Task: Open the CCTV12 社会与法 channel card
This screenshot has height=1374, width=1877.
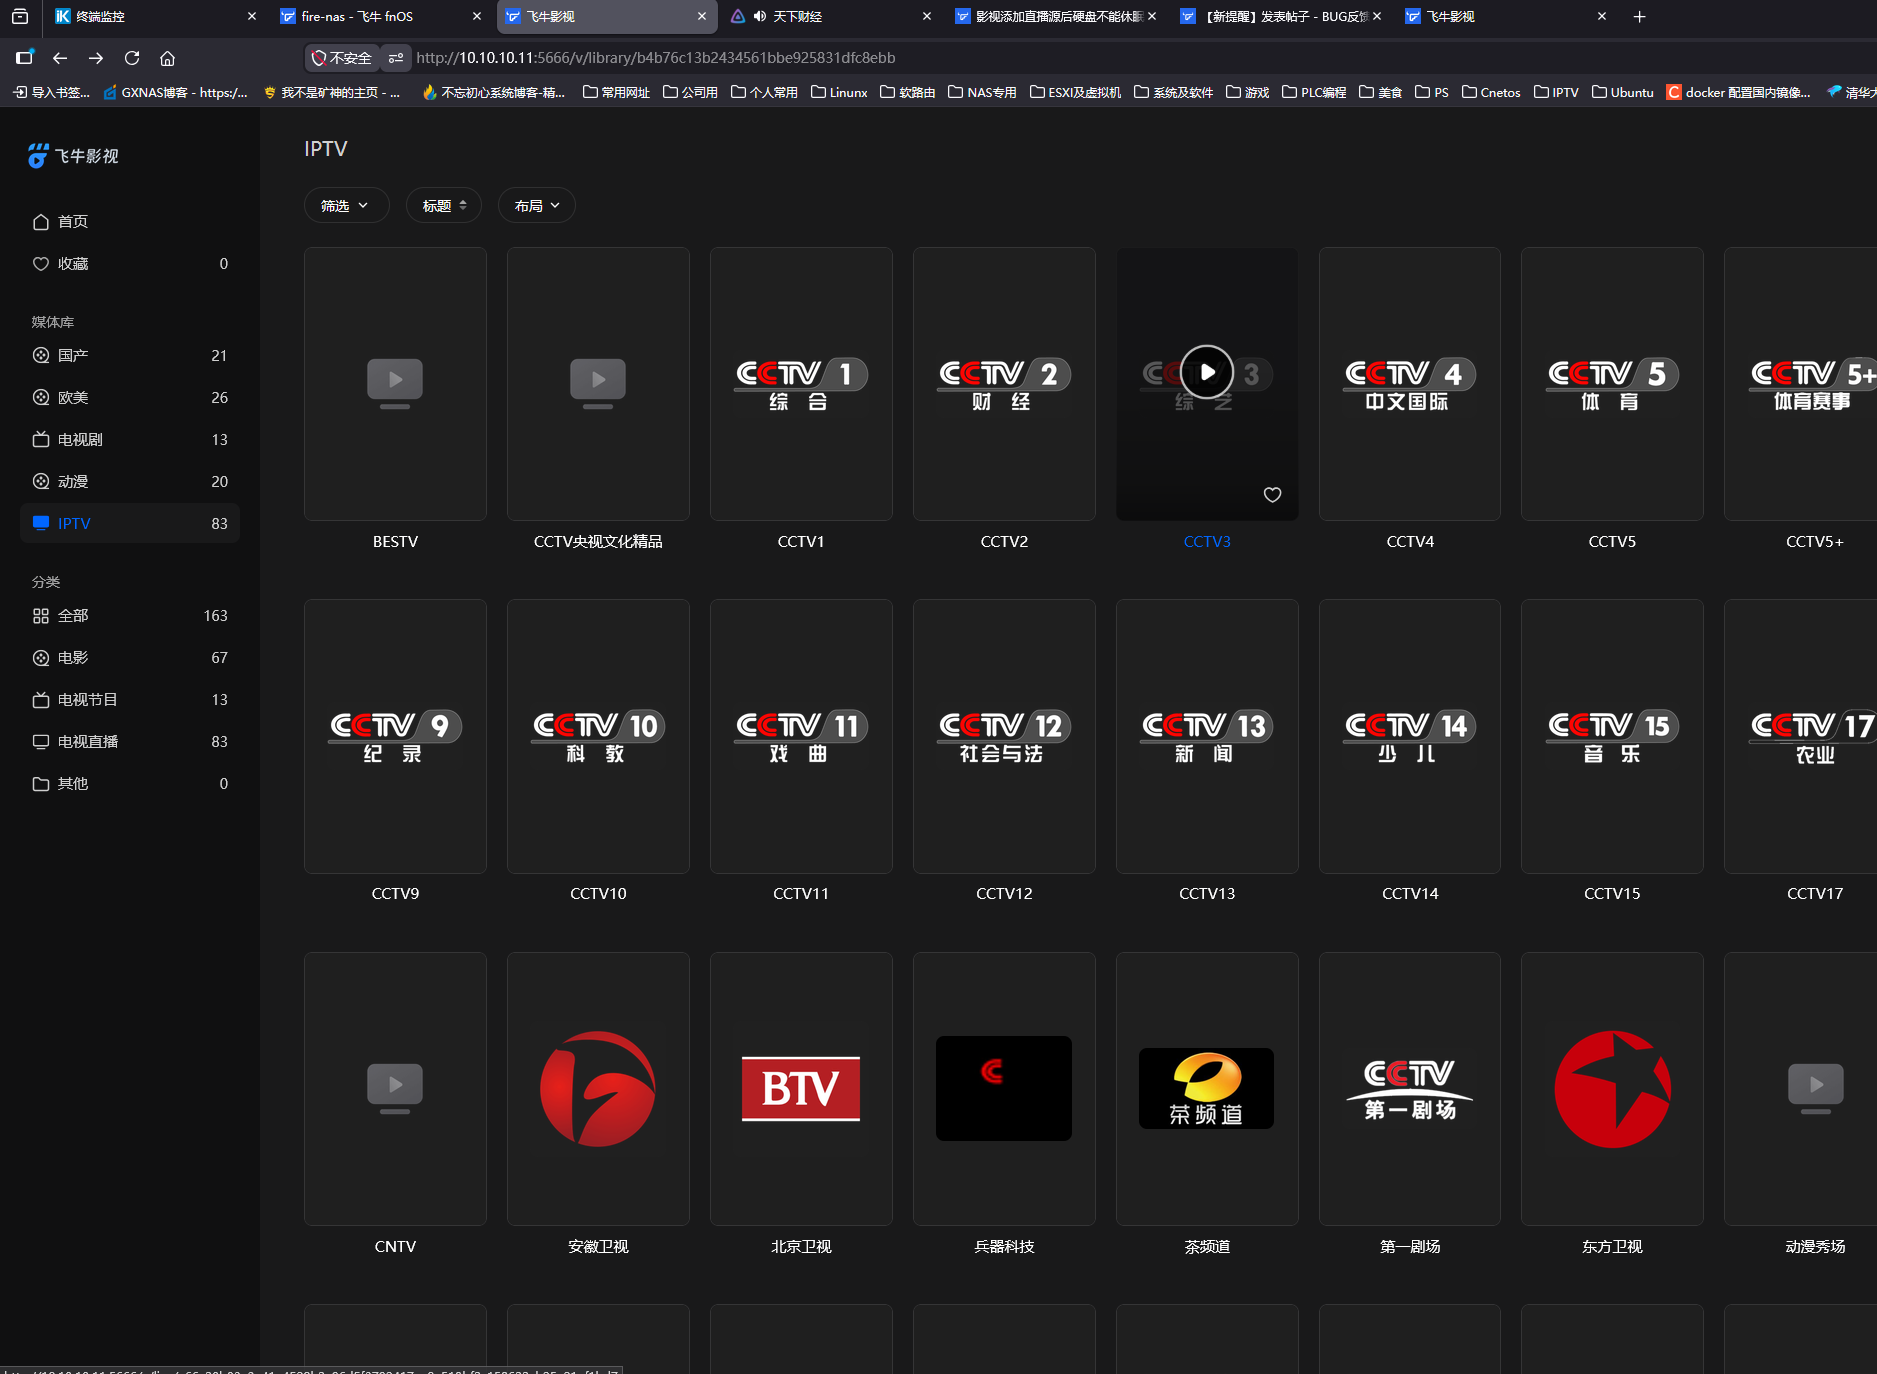Action: 1004,737
